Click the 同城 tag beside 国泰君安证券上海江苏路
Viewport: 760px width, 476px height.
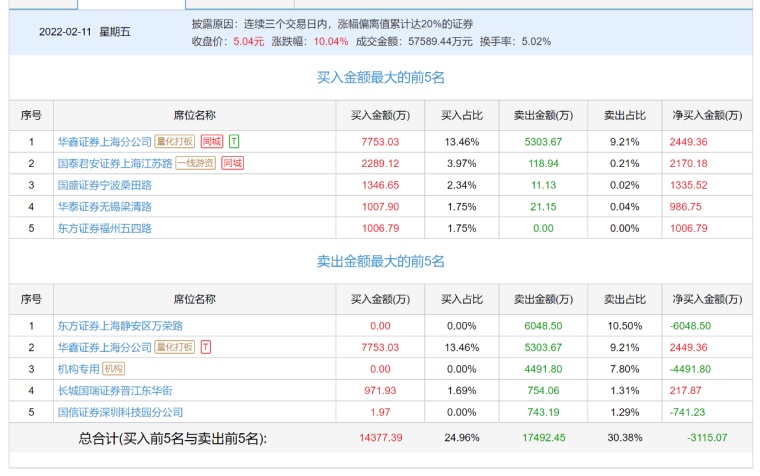coord(233,163)
